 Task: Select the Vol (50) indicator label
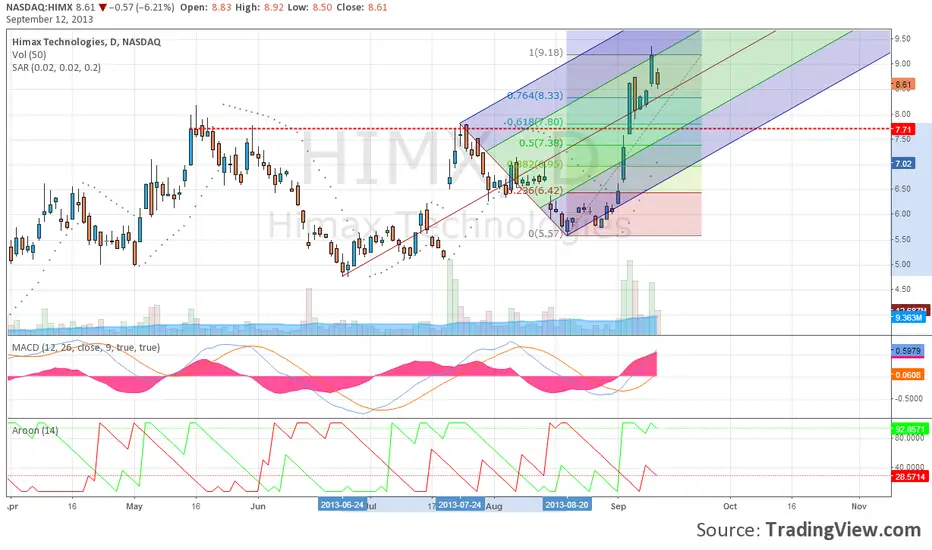29,55
